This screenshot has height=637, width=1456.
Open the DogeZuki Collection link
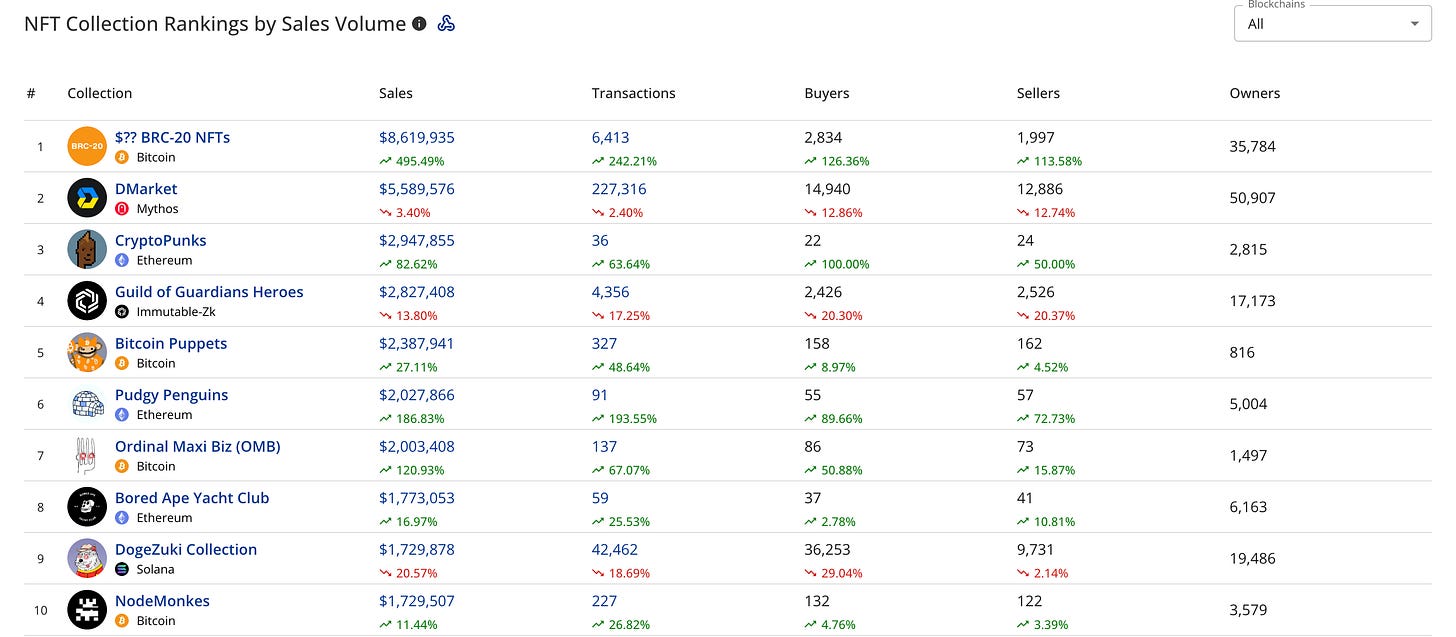186,549
